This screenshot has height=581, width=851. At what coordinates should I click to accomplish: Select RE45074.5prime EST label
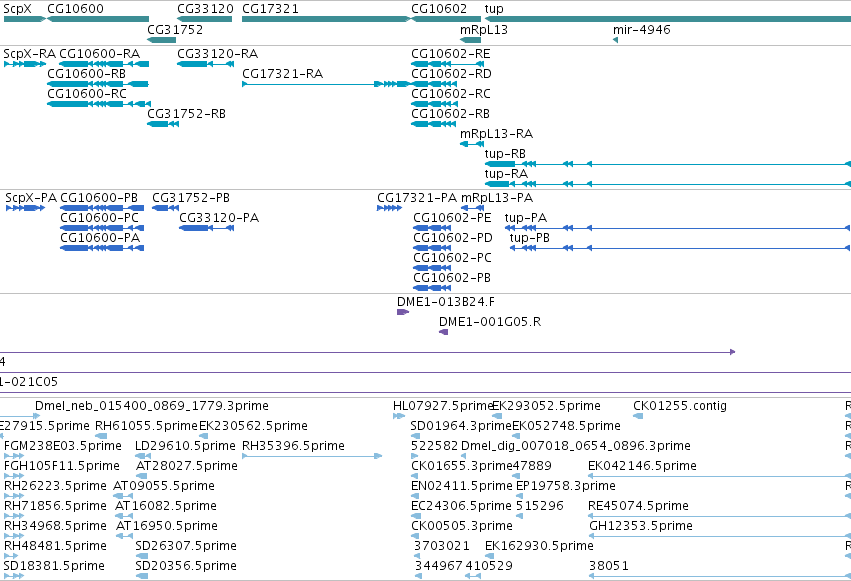[638, 506]
